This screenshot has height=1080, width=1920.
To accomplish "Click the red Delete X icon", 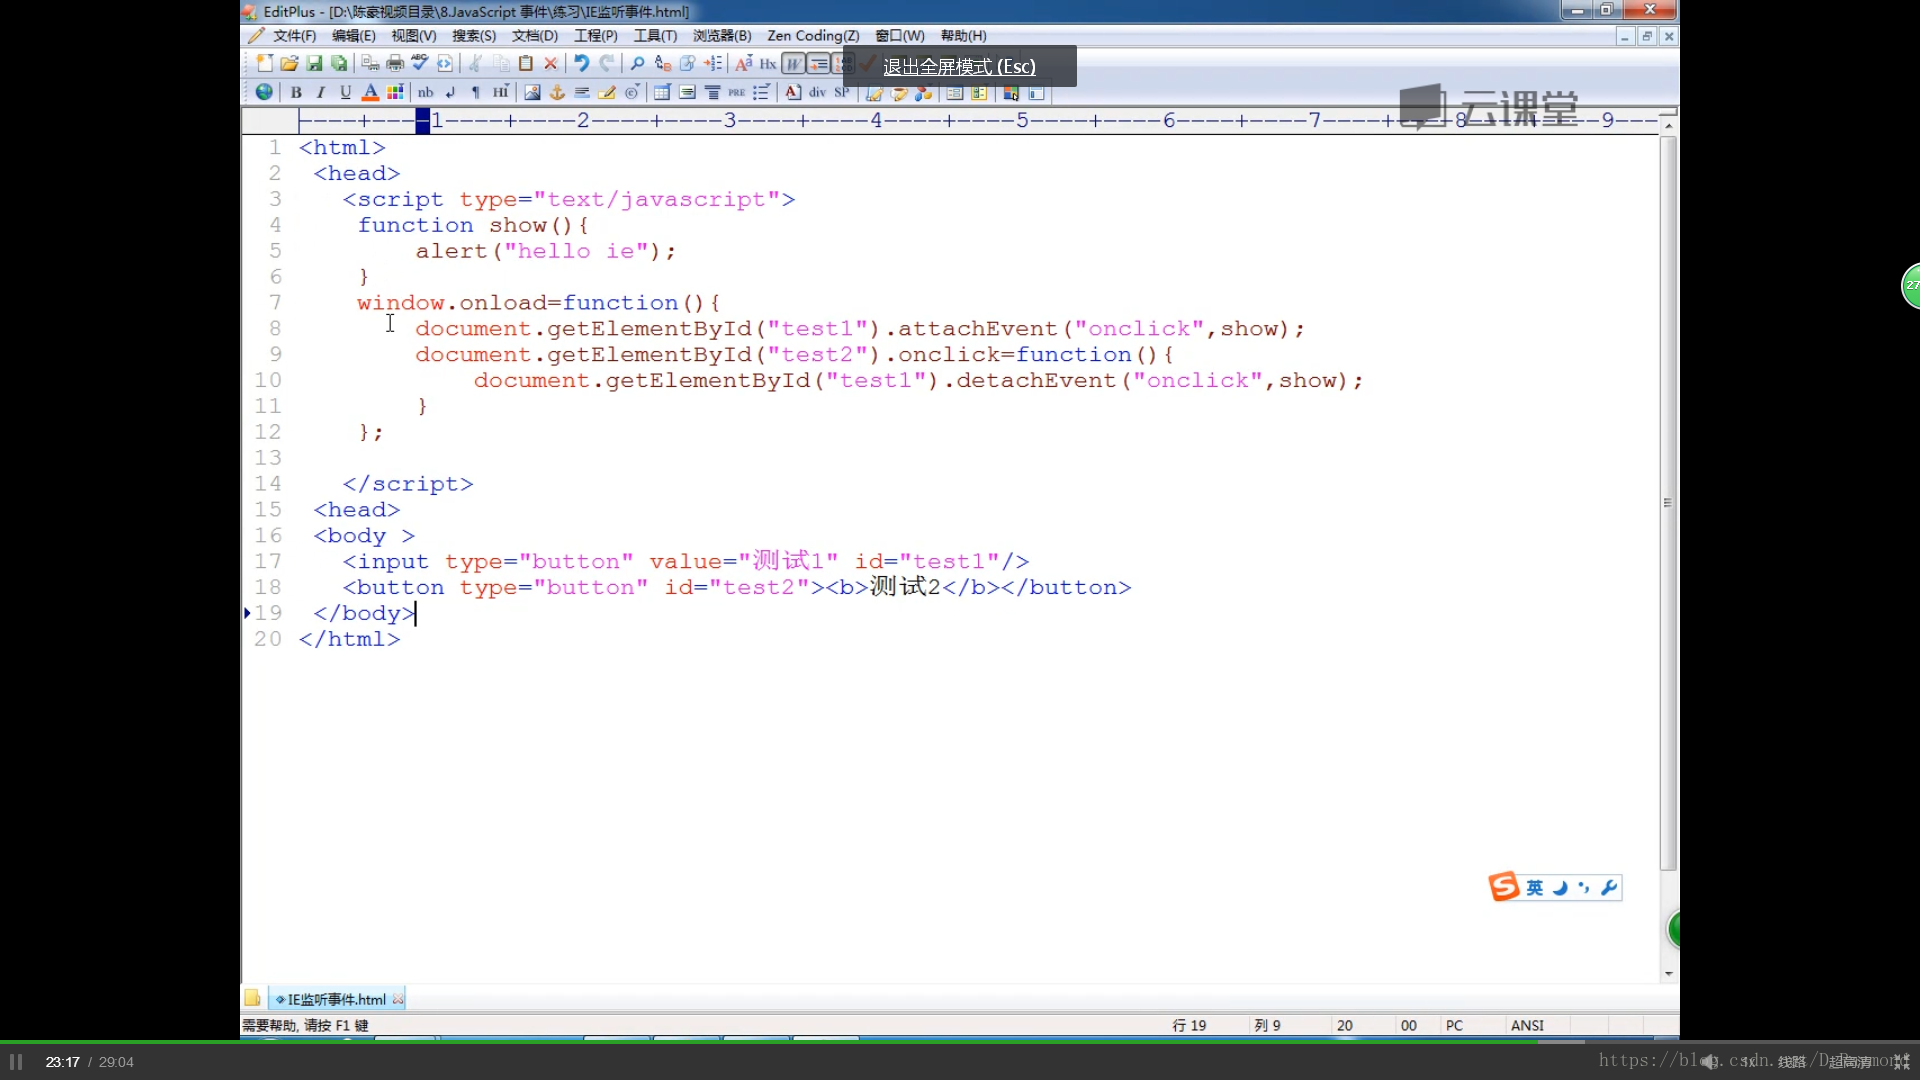I will [550, 64].
